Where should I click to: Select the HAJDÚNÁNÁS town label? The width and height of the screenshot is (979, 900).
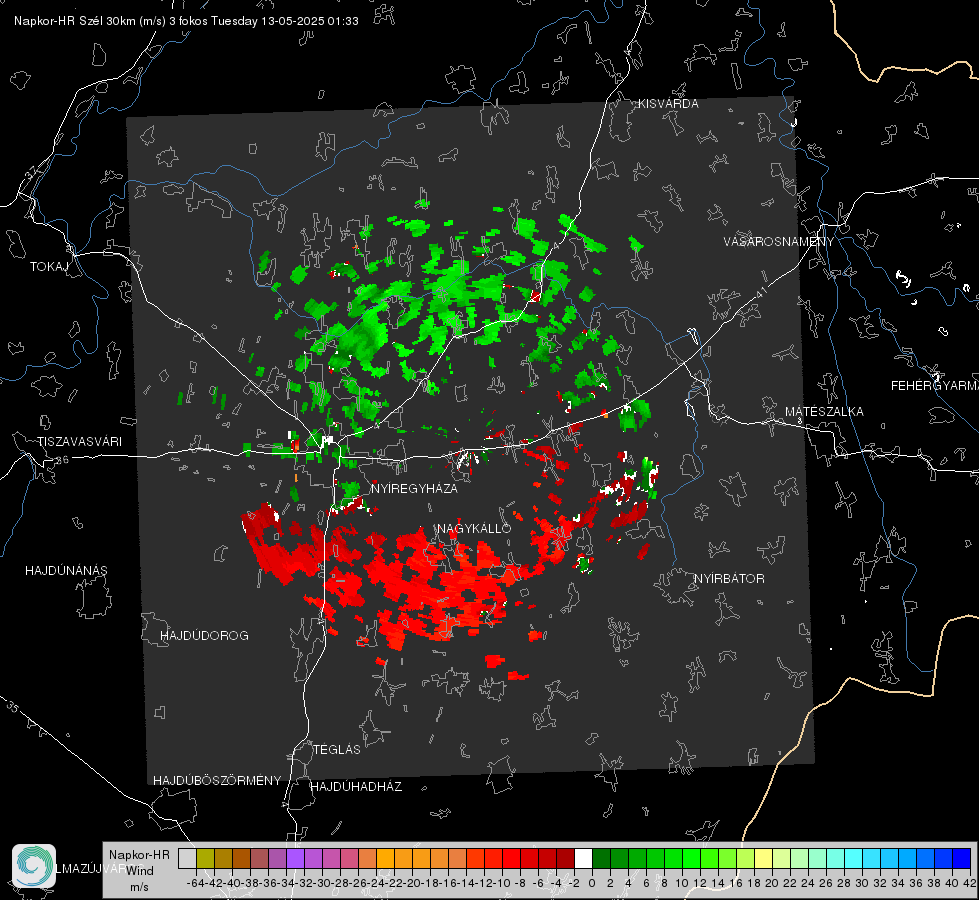[66, 571]
